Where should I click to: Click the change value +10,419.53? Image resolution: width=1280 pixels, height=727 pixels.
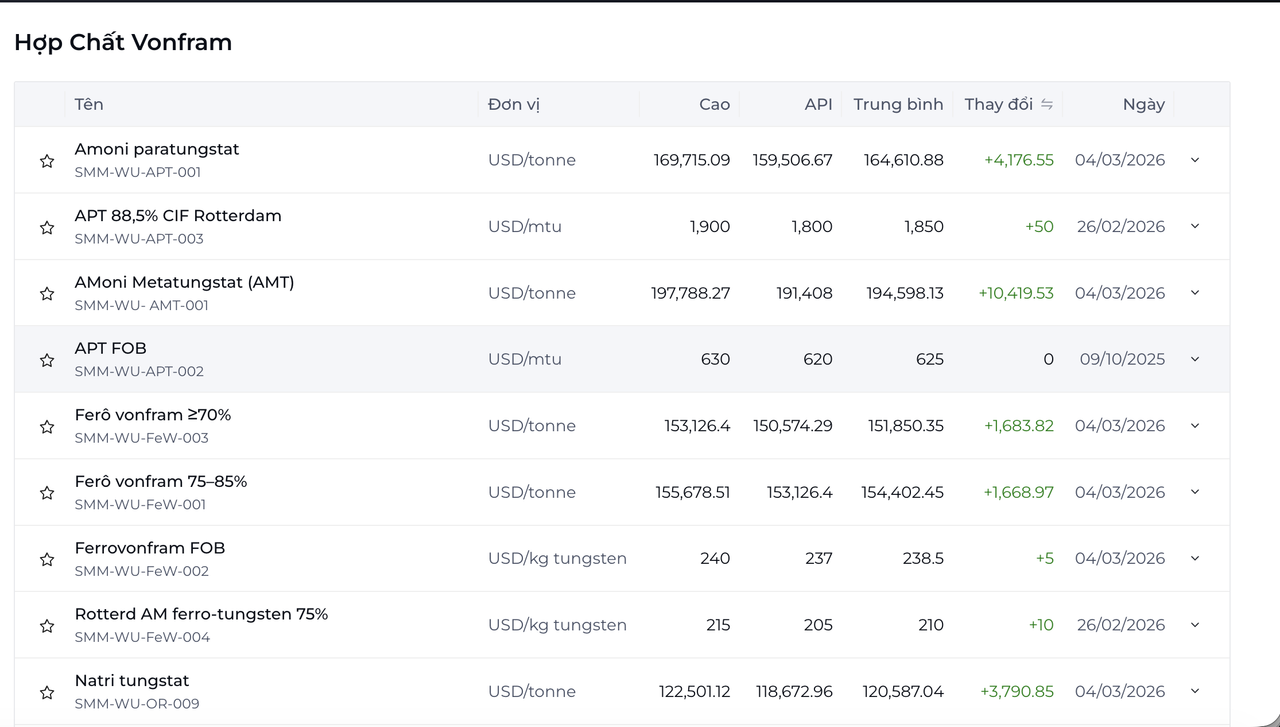click(x=1015, y=293)
